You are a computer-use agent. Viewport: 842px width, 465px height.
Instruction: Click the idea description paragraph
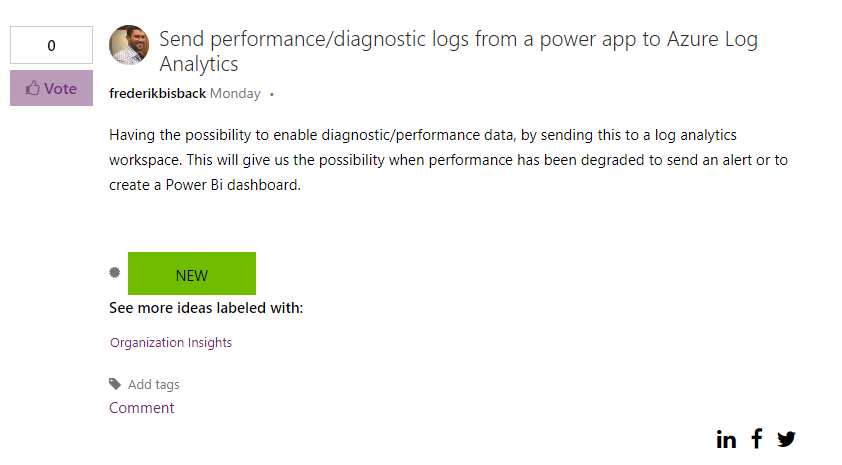point(449,159)
